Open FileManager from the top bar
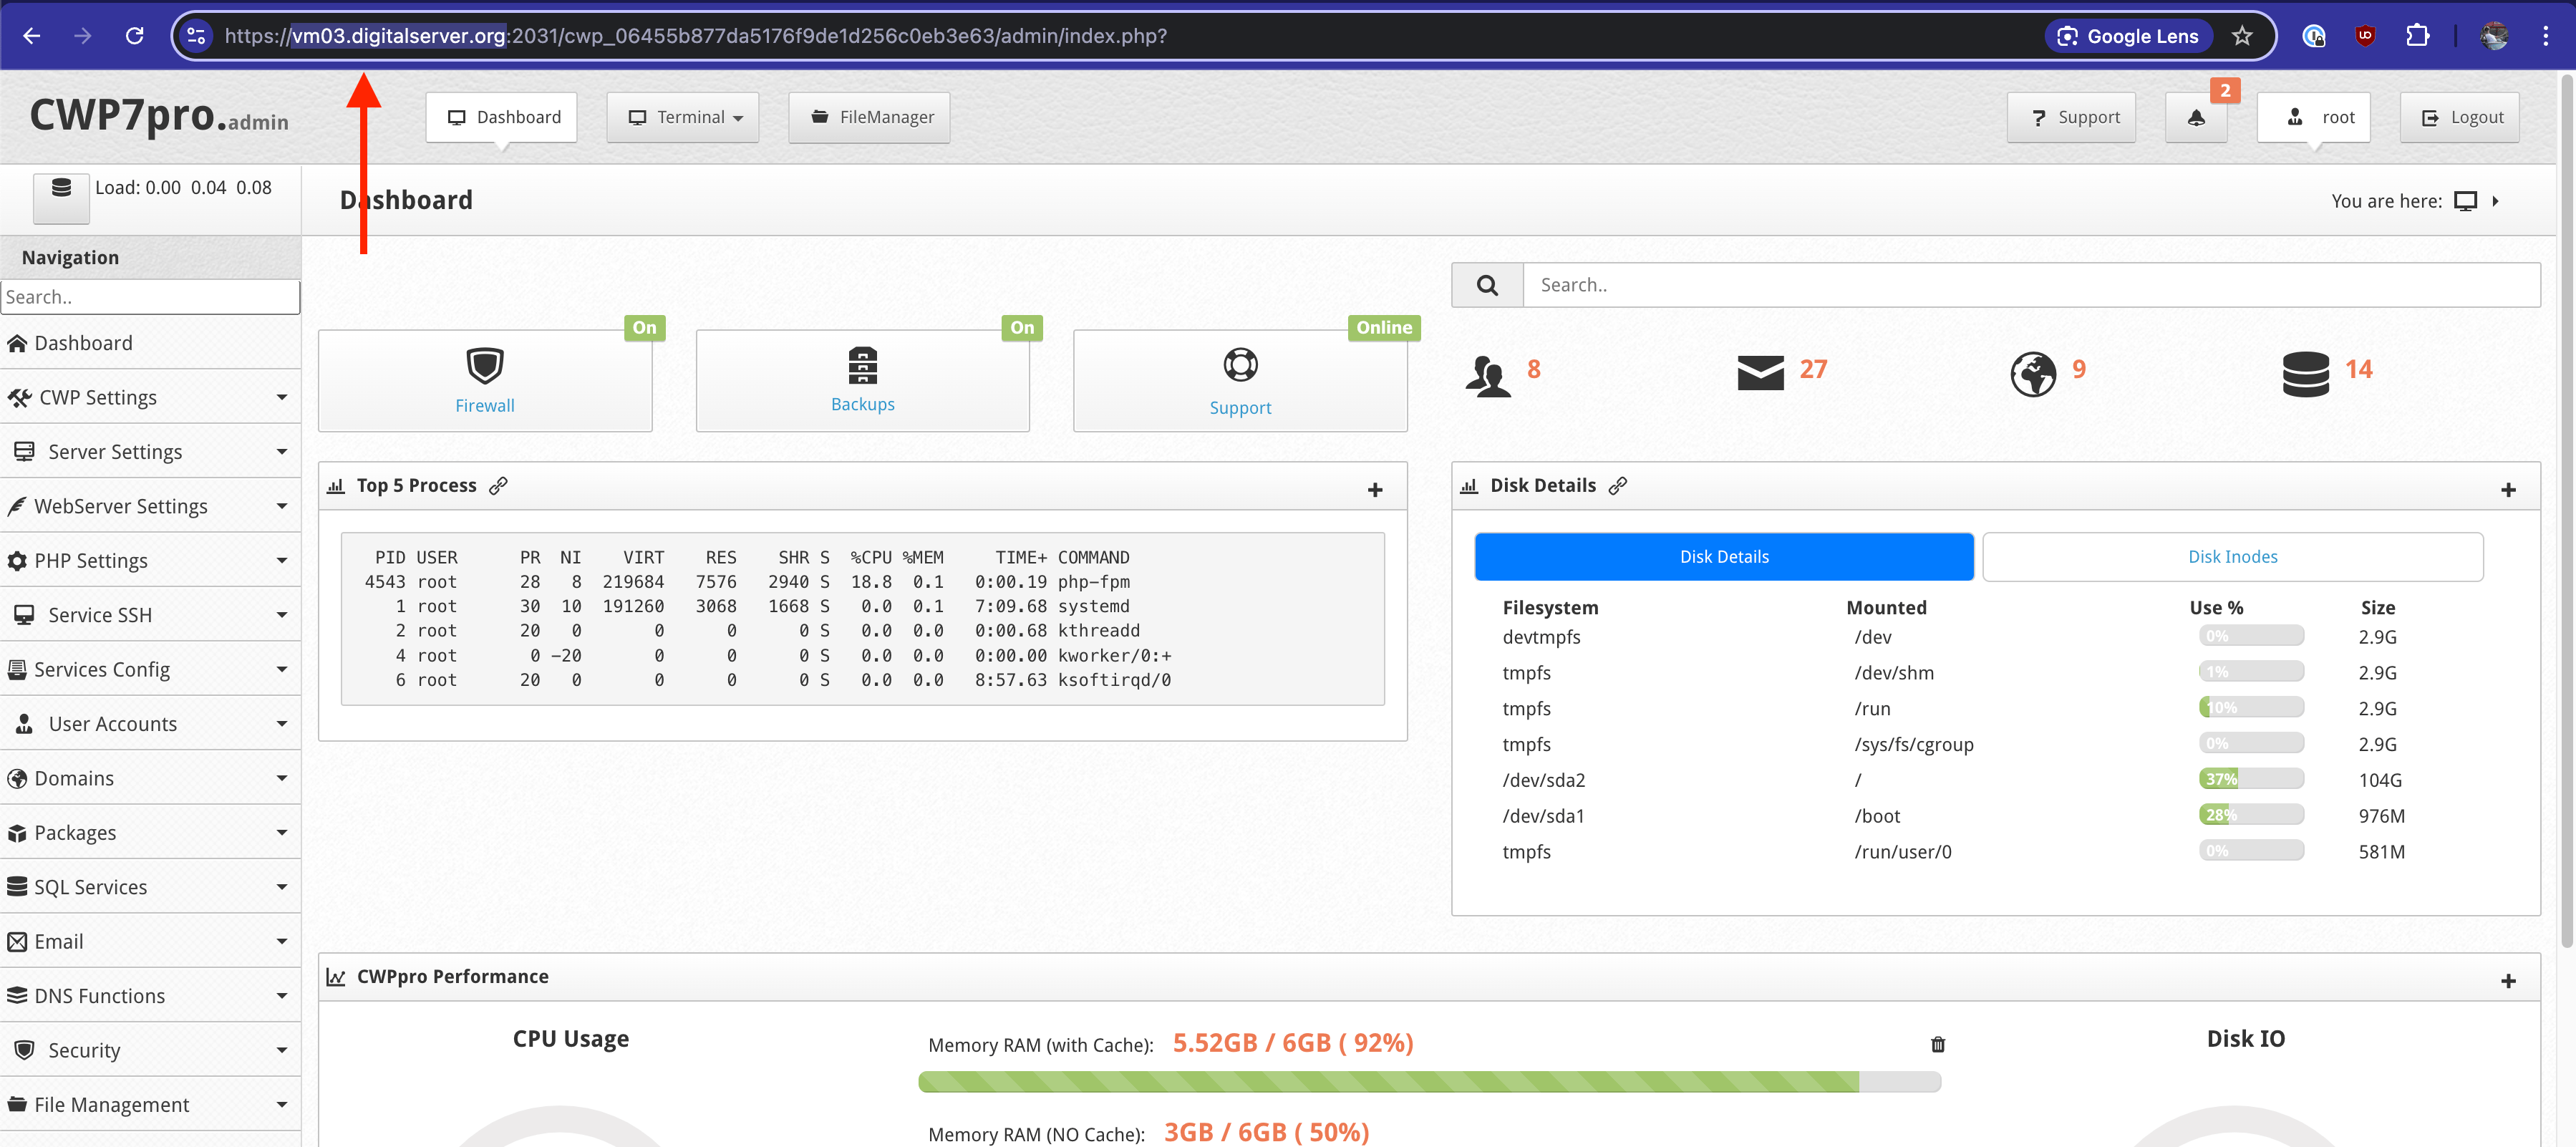The height and width of the screenshot is (1147, 2576). pyautogui.click(x=869, y=117)
